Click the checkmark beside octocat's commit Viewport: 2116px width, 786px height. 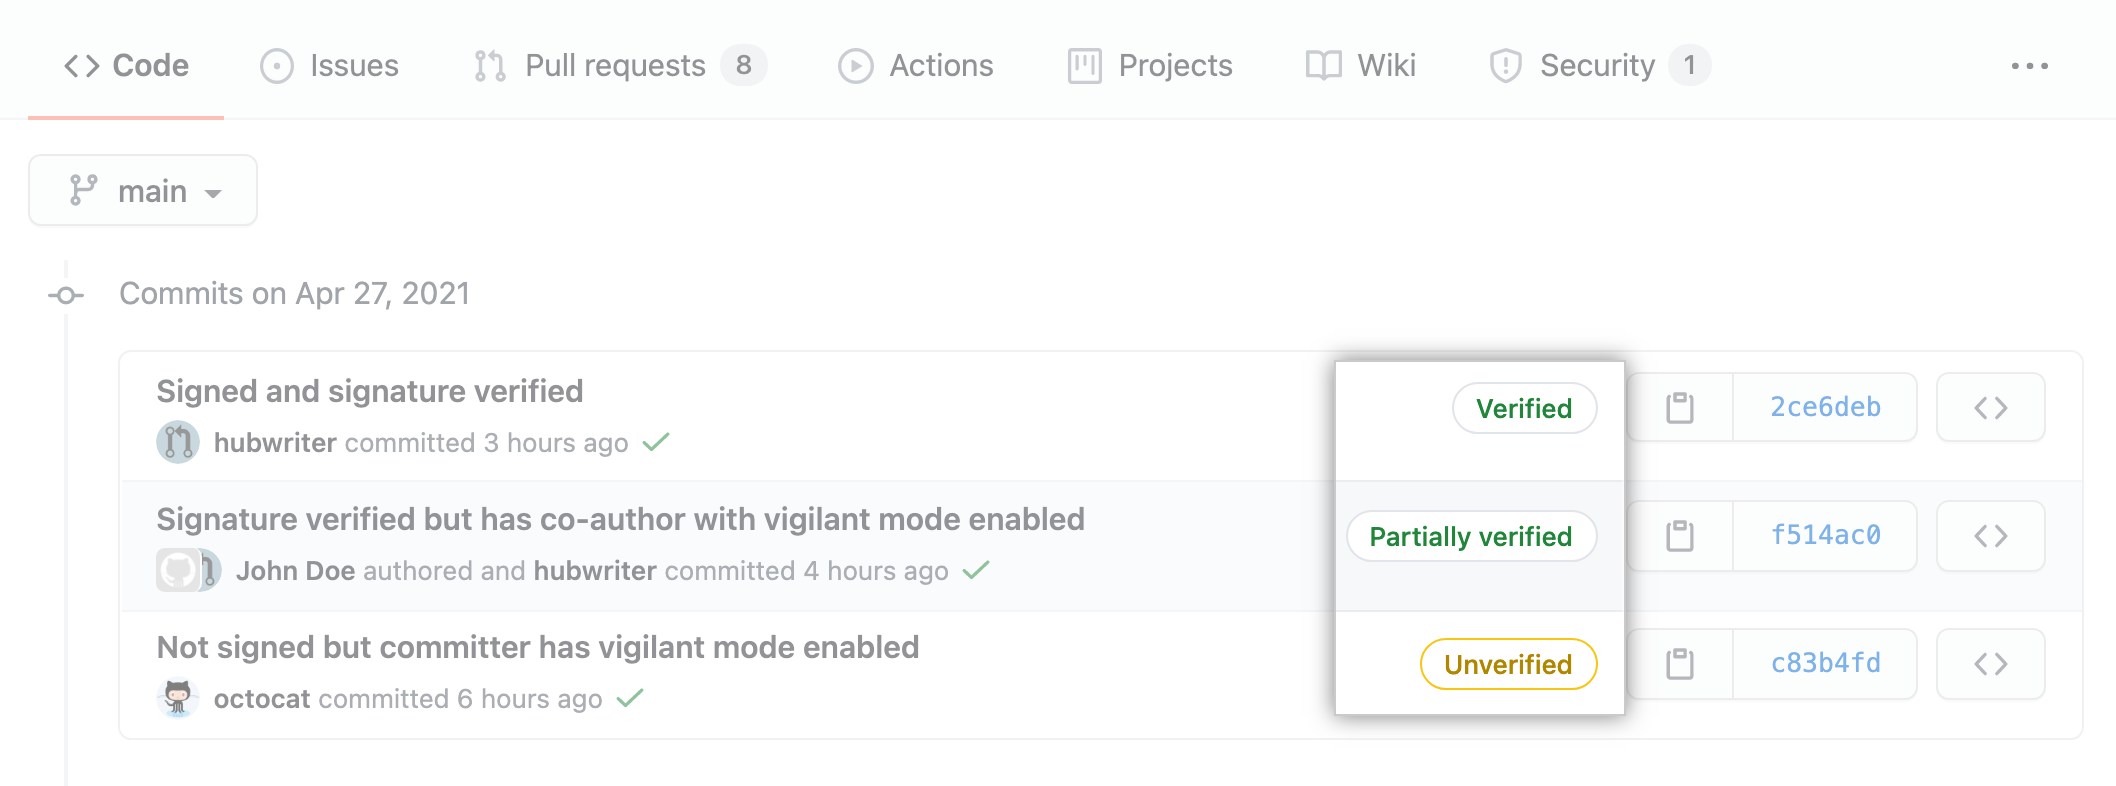631,697
